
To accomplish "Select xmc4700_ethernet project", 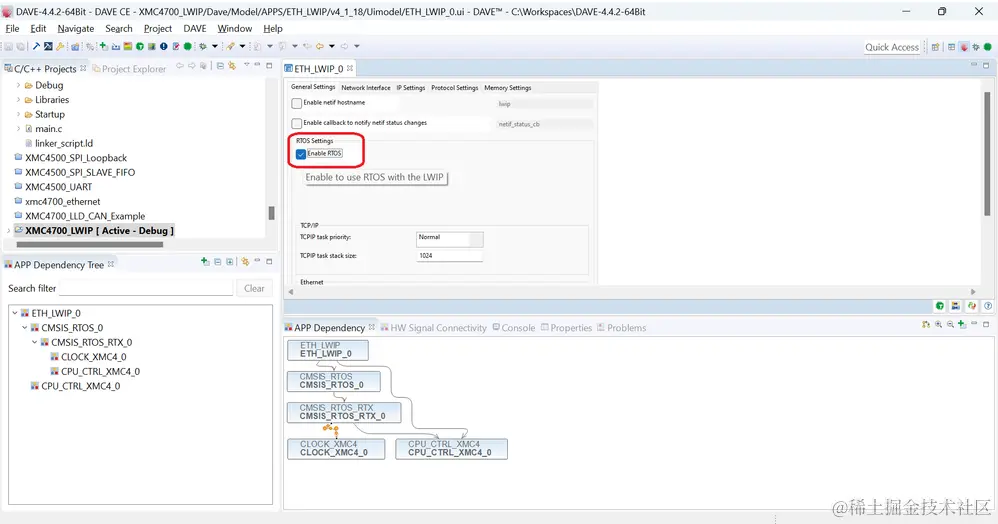I will click(x=62, y=201).
